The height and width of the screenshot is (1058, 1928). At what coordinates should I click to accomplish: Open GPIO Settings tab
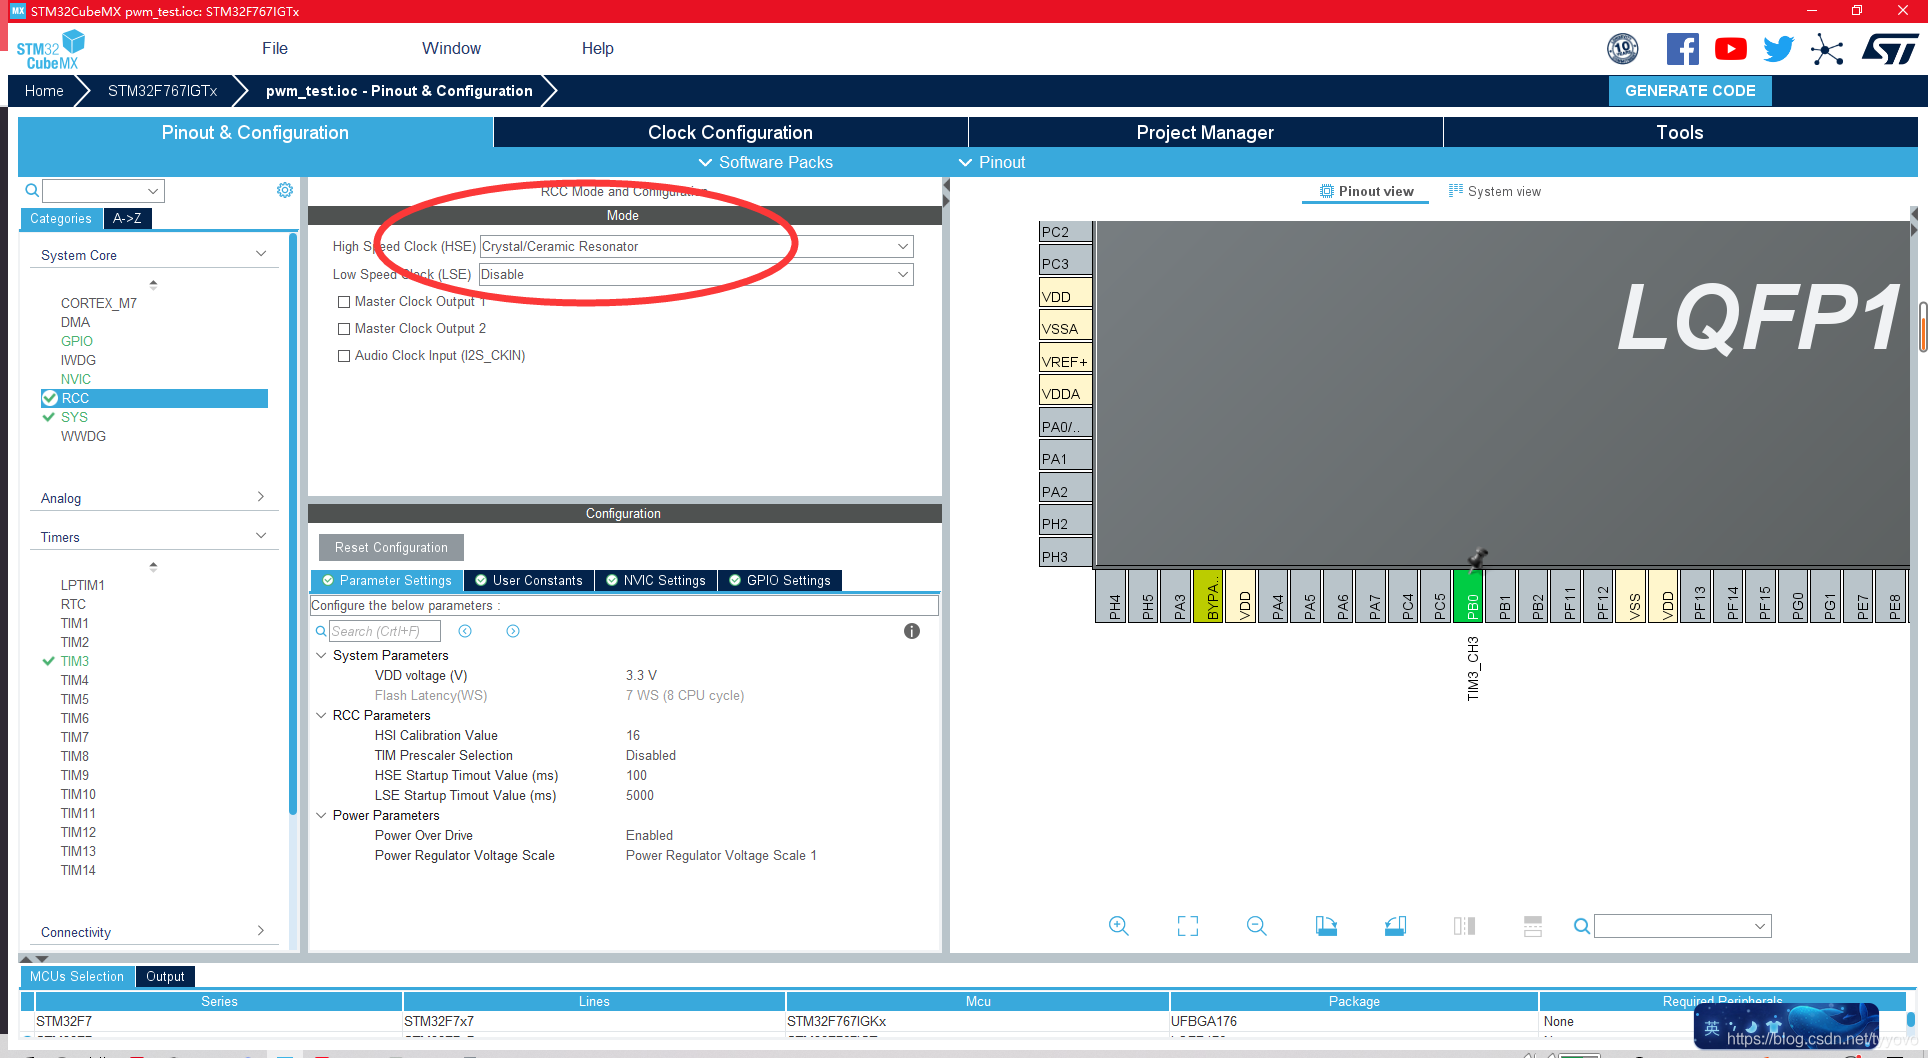[x=780, y=580]
